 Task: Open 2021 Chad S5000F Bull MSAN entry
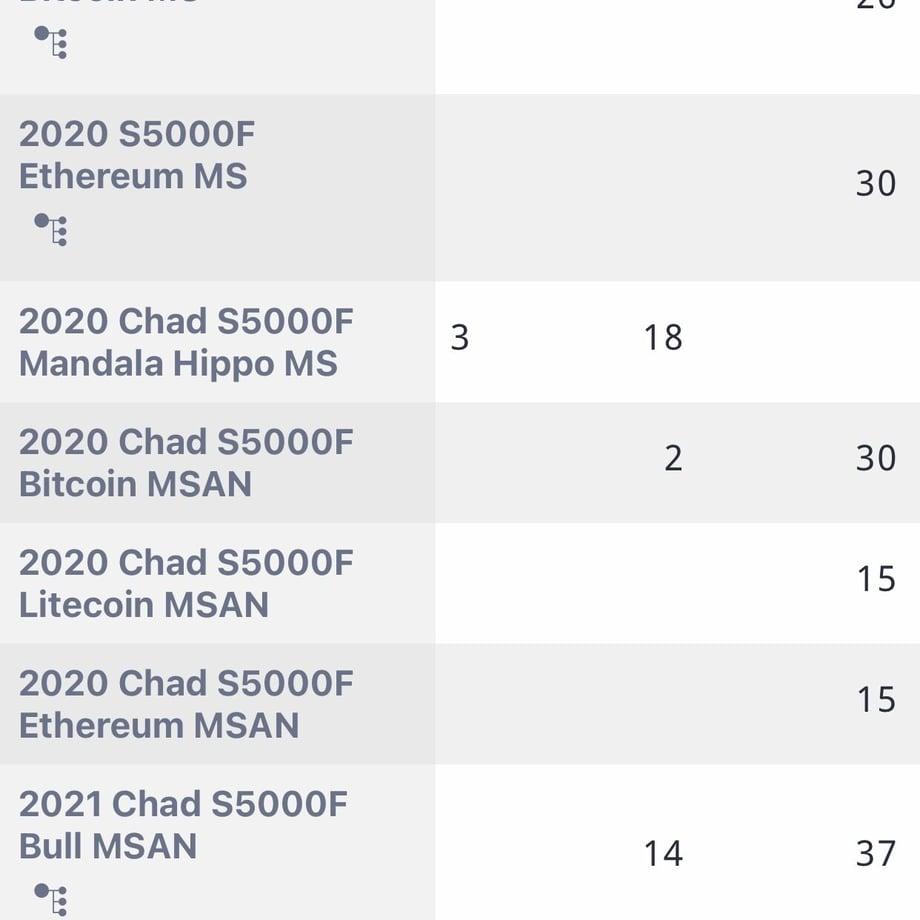click(x=183, y=825)
